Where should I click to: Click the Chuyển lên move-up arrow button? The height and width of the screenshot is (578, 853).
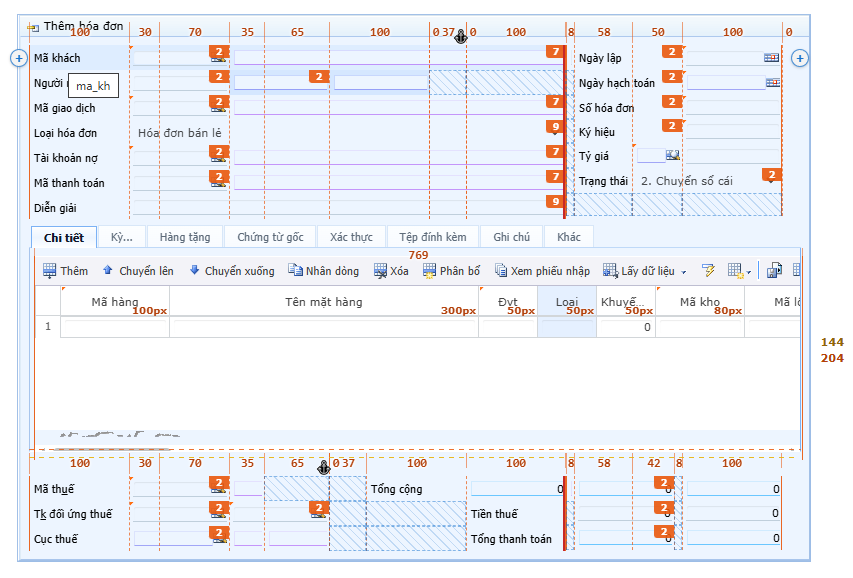pyautogui.click(x=138, y=270)
